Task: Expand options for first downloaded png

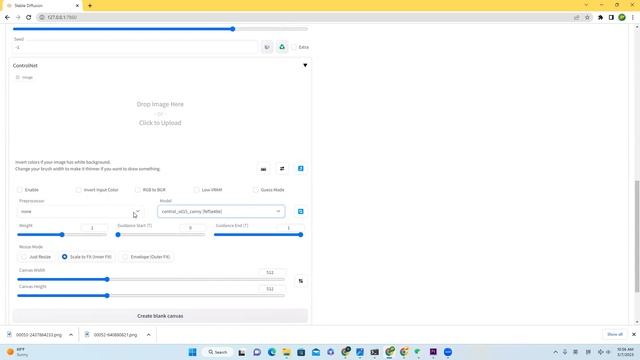Action: click(71, 335)
